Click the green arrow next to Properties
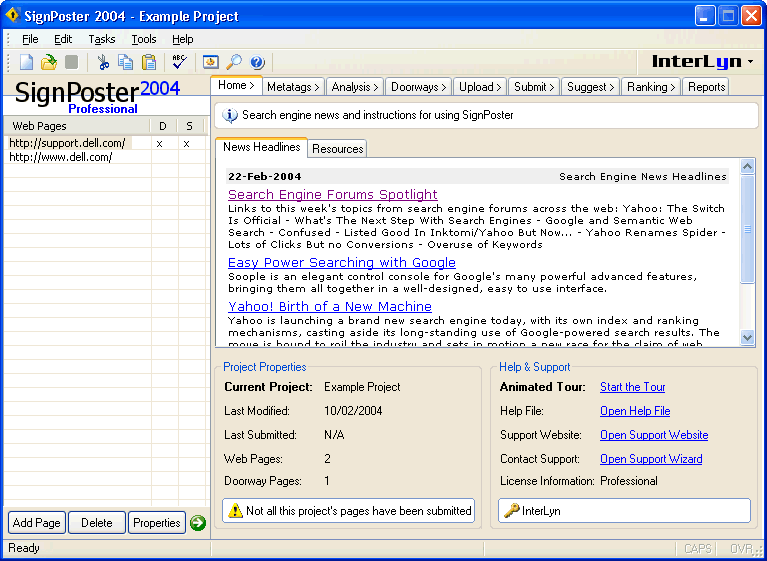 tap(198, 523)
